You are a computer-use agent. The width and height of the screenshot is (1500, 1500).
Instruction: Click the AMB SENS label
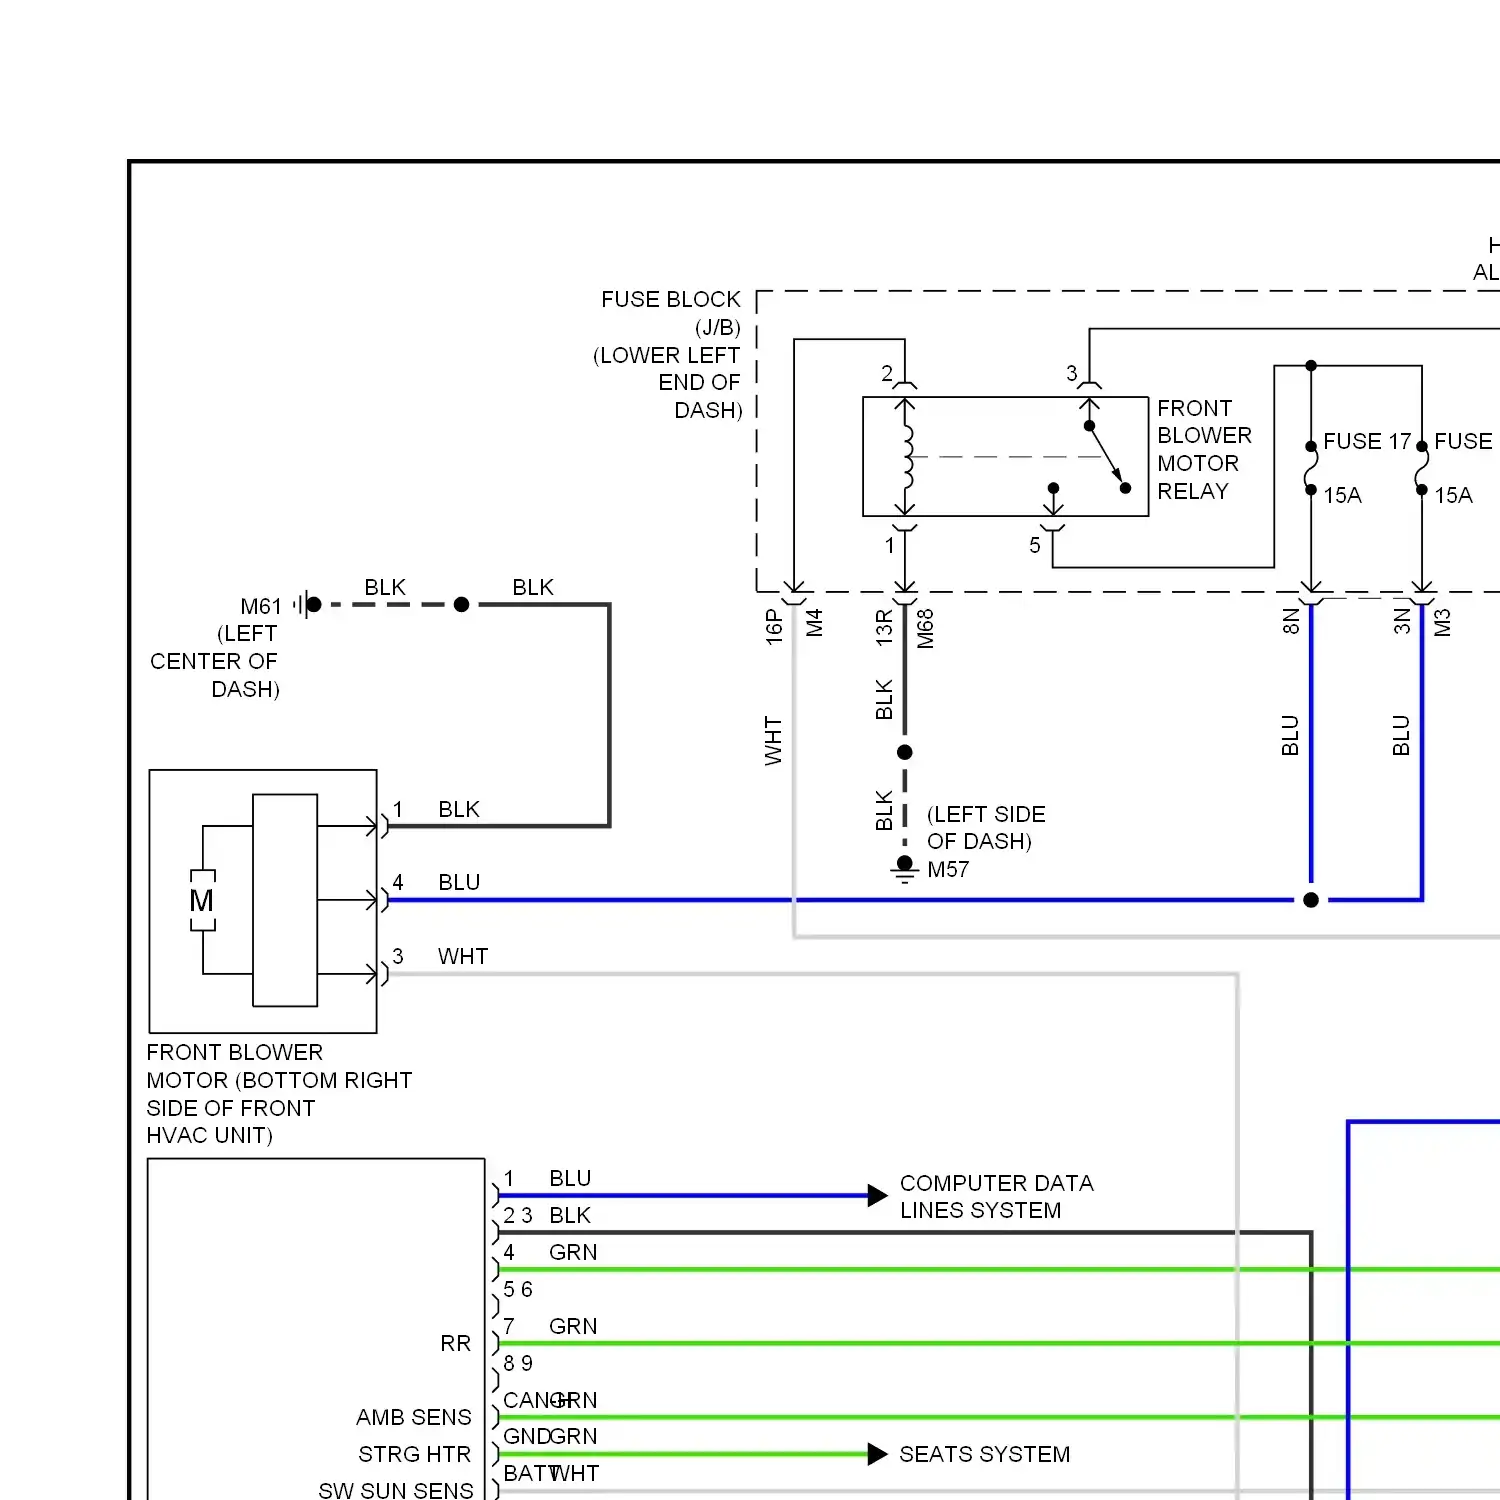pos(414,1417)
